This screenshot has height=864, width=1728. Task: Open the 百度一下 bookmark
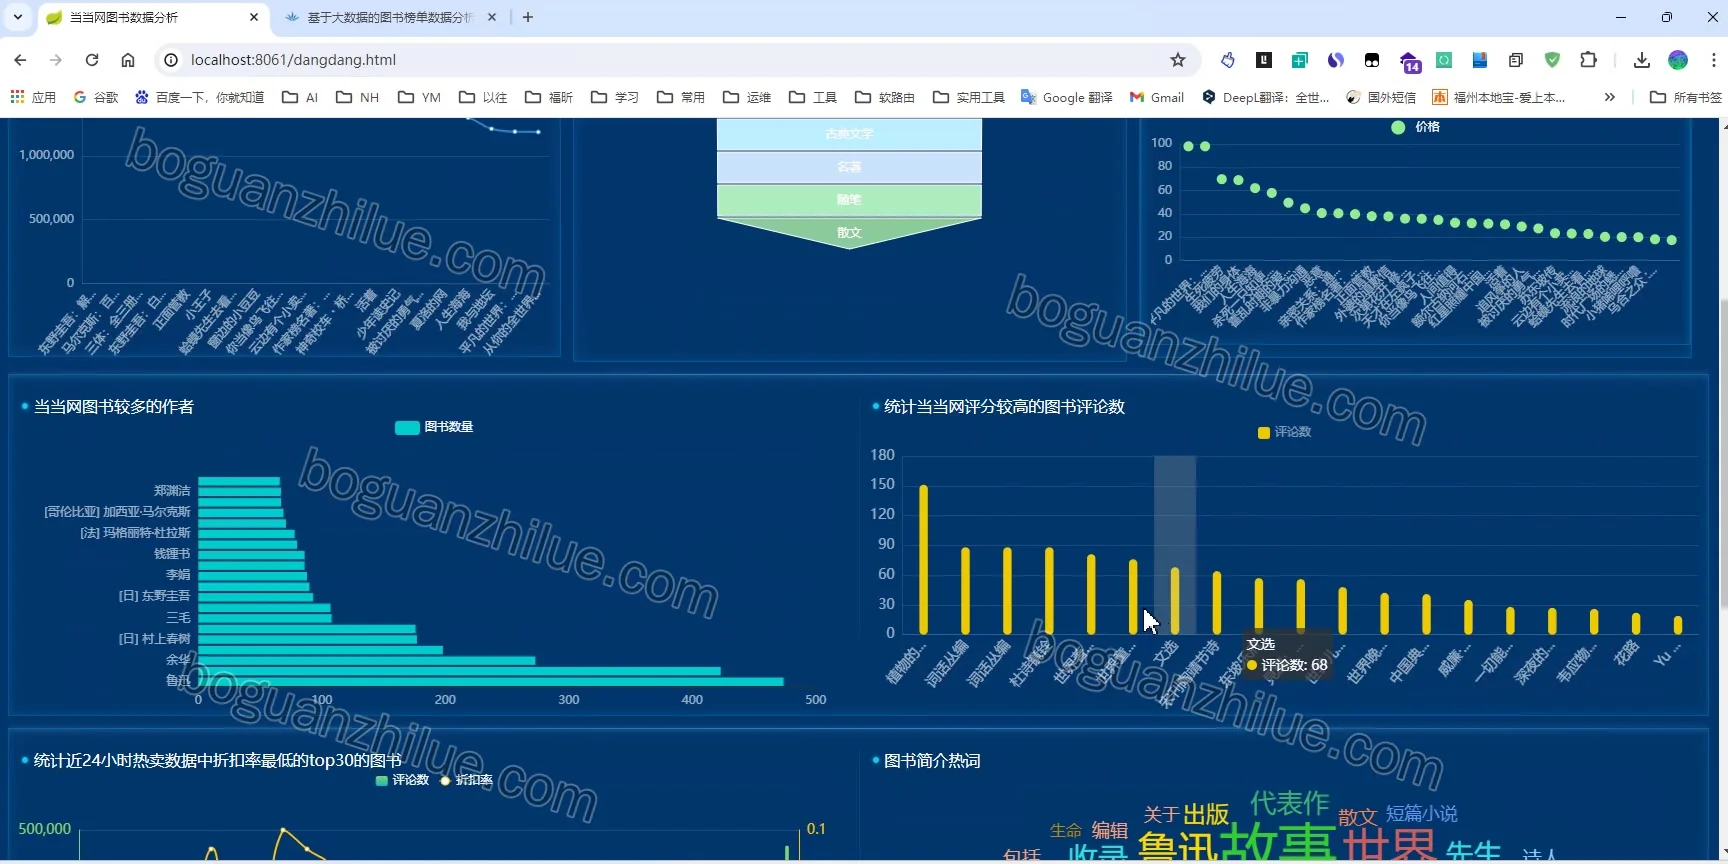point(200,97)
